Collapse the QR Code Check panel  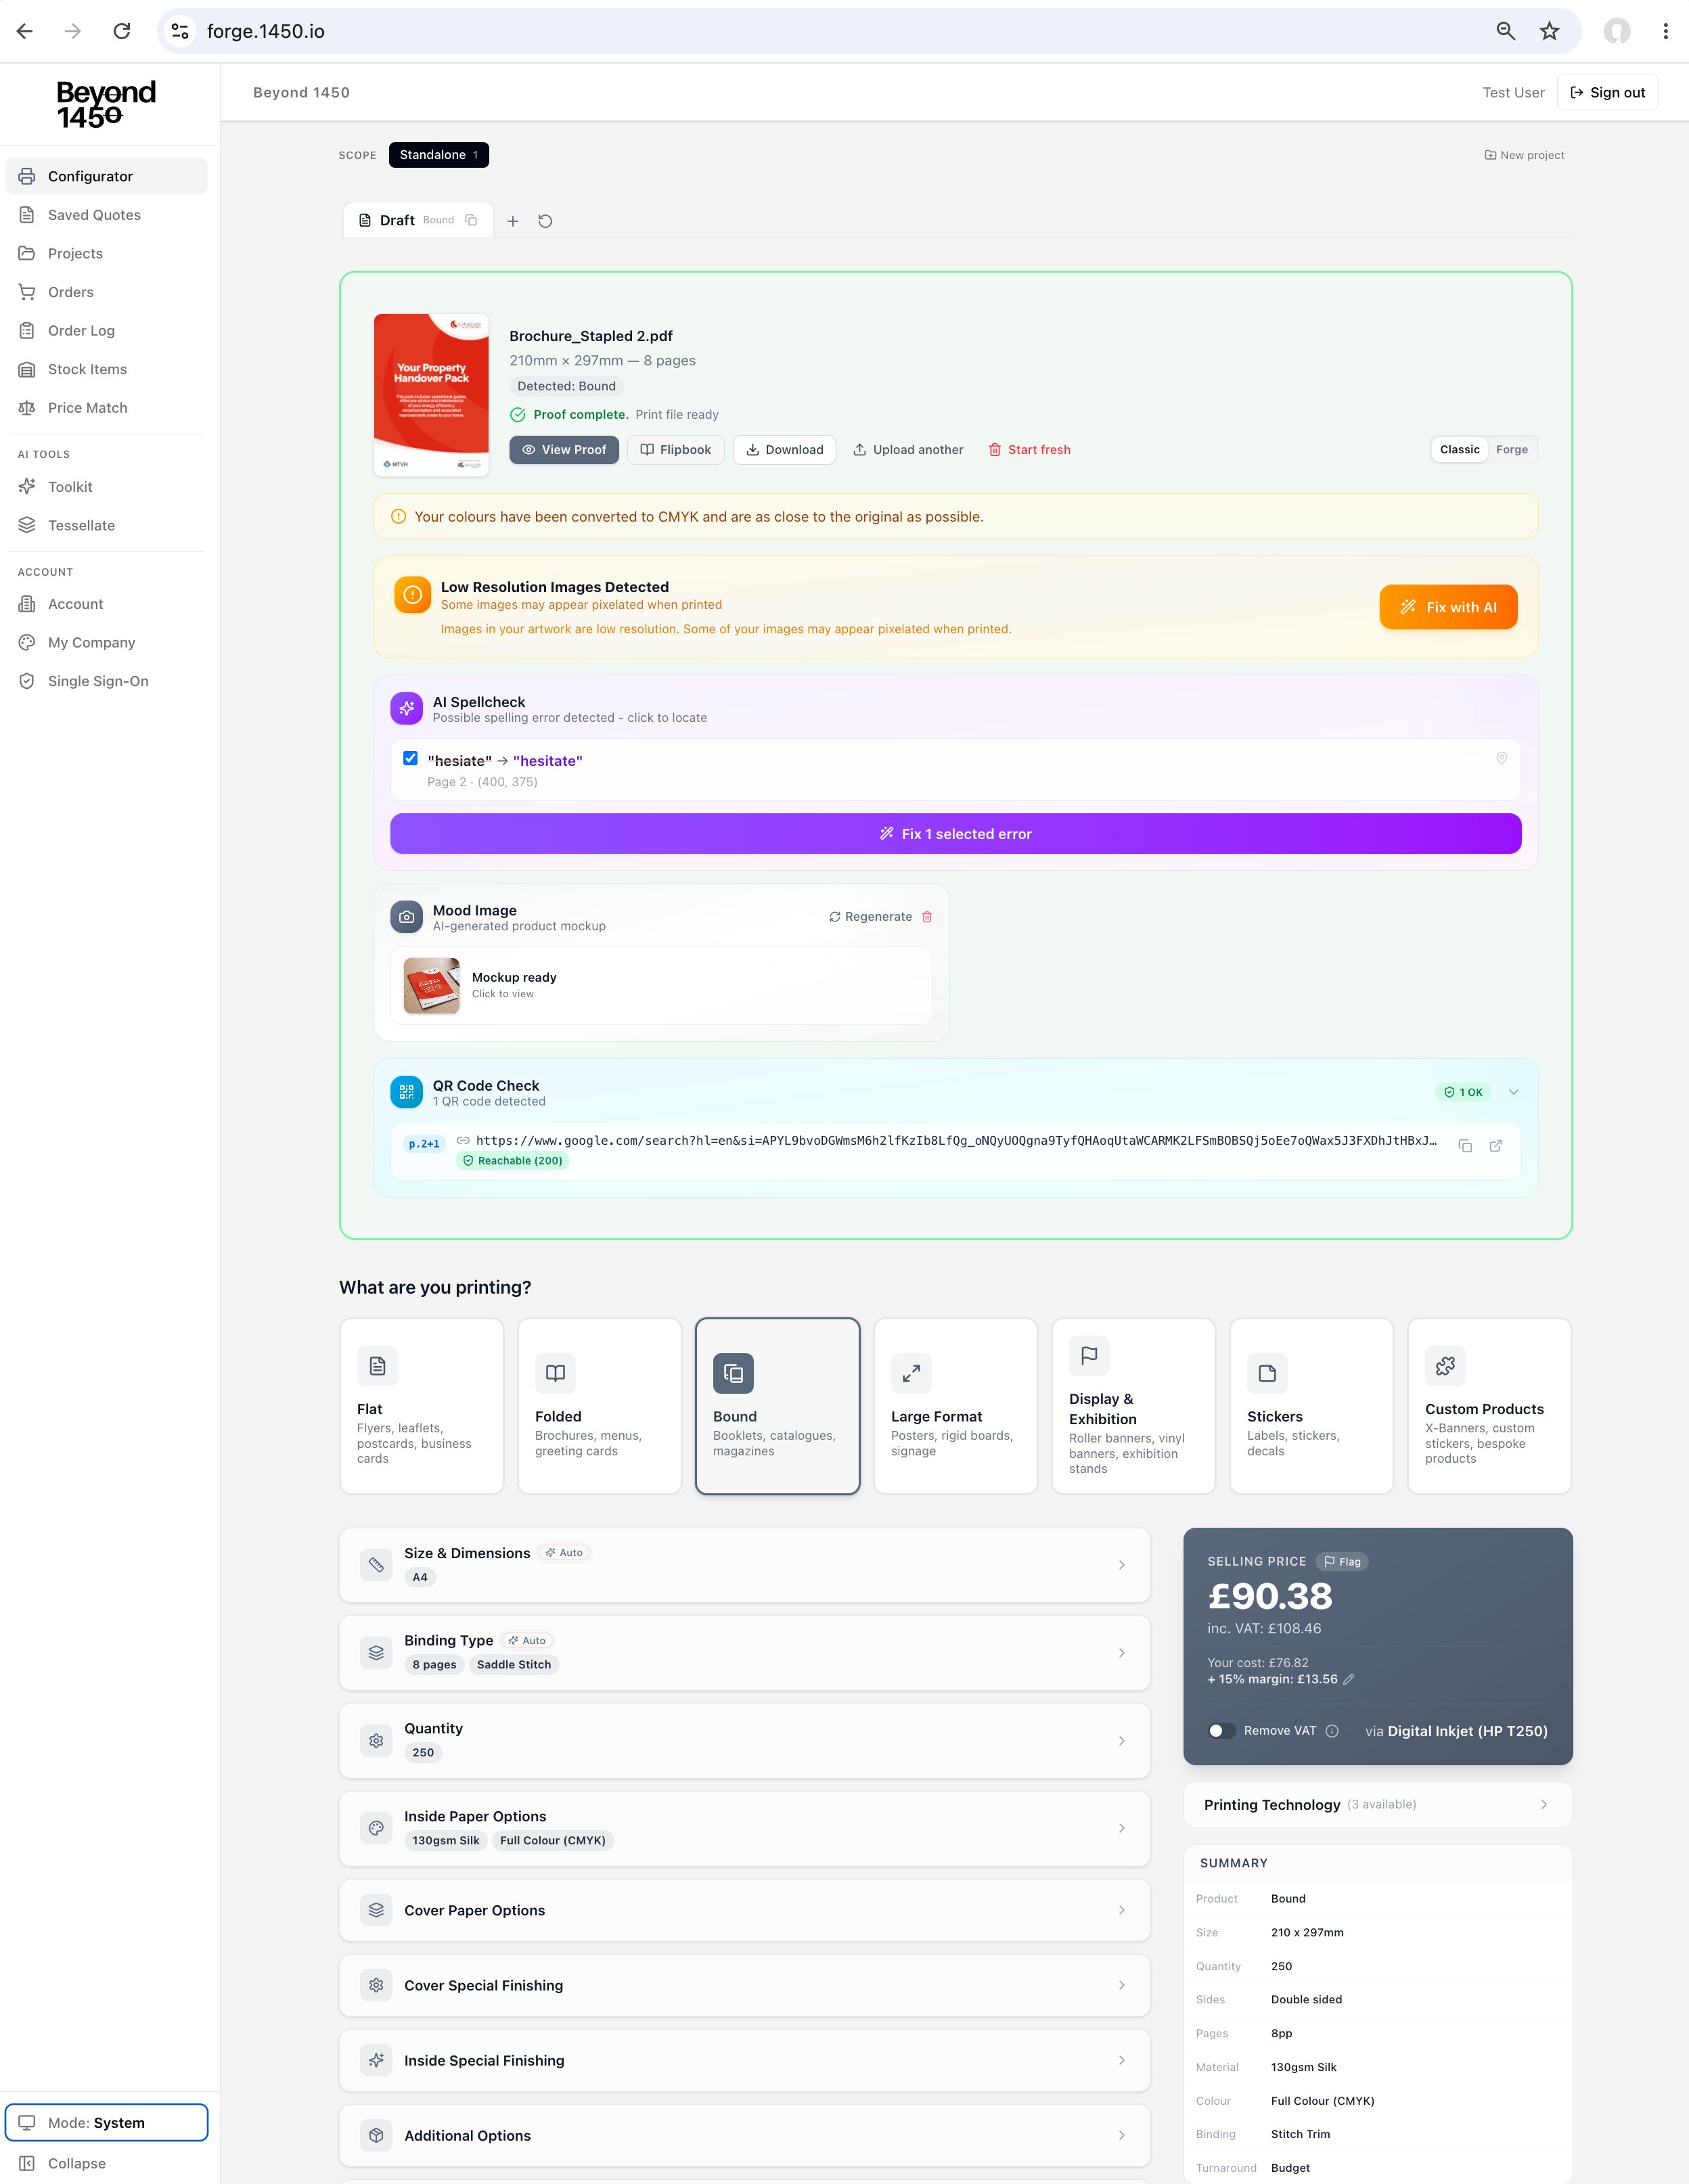[x=1513, y=1092]
